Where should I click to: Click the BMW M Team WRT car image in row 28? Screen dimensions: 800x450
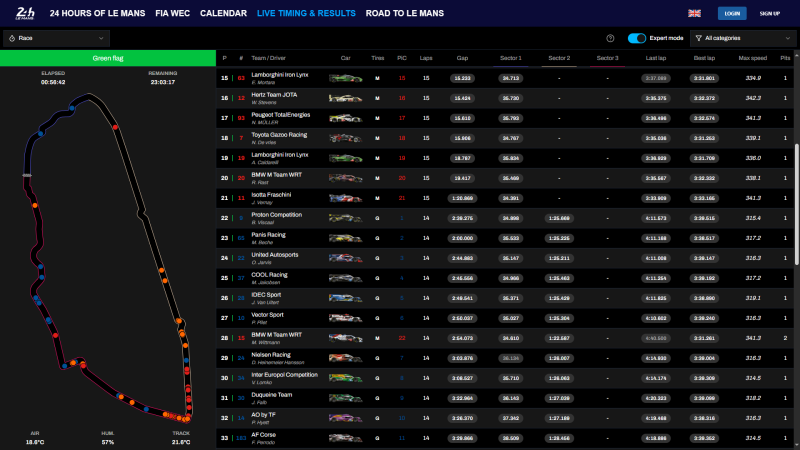[345, 338]
